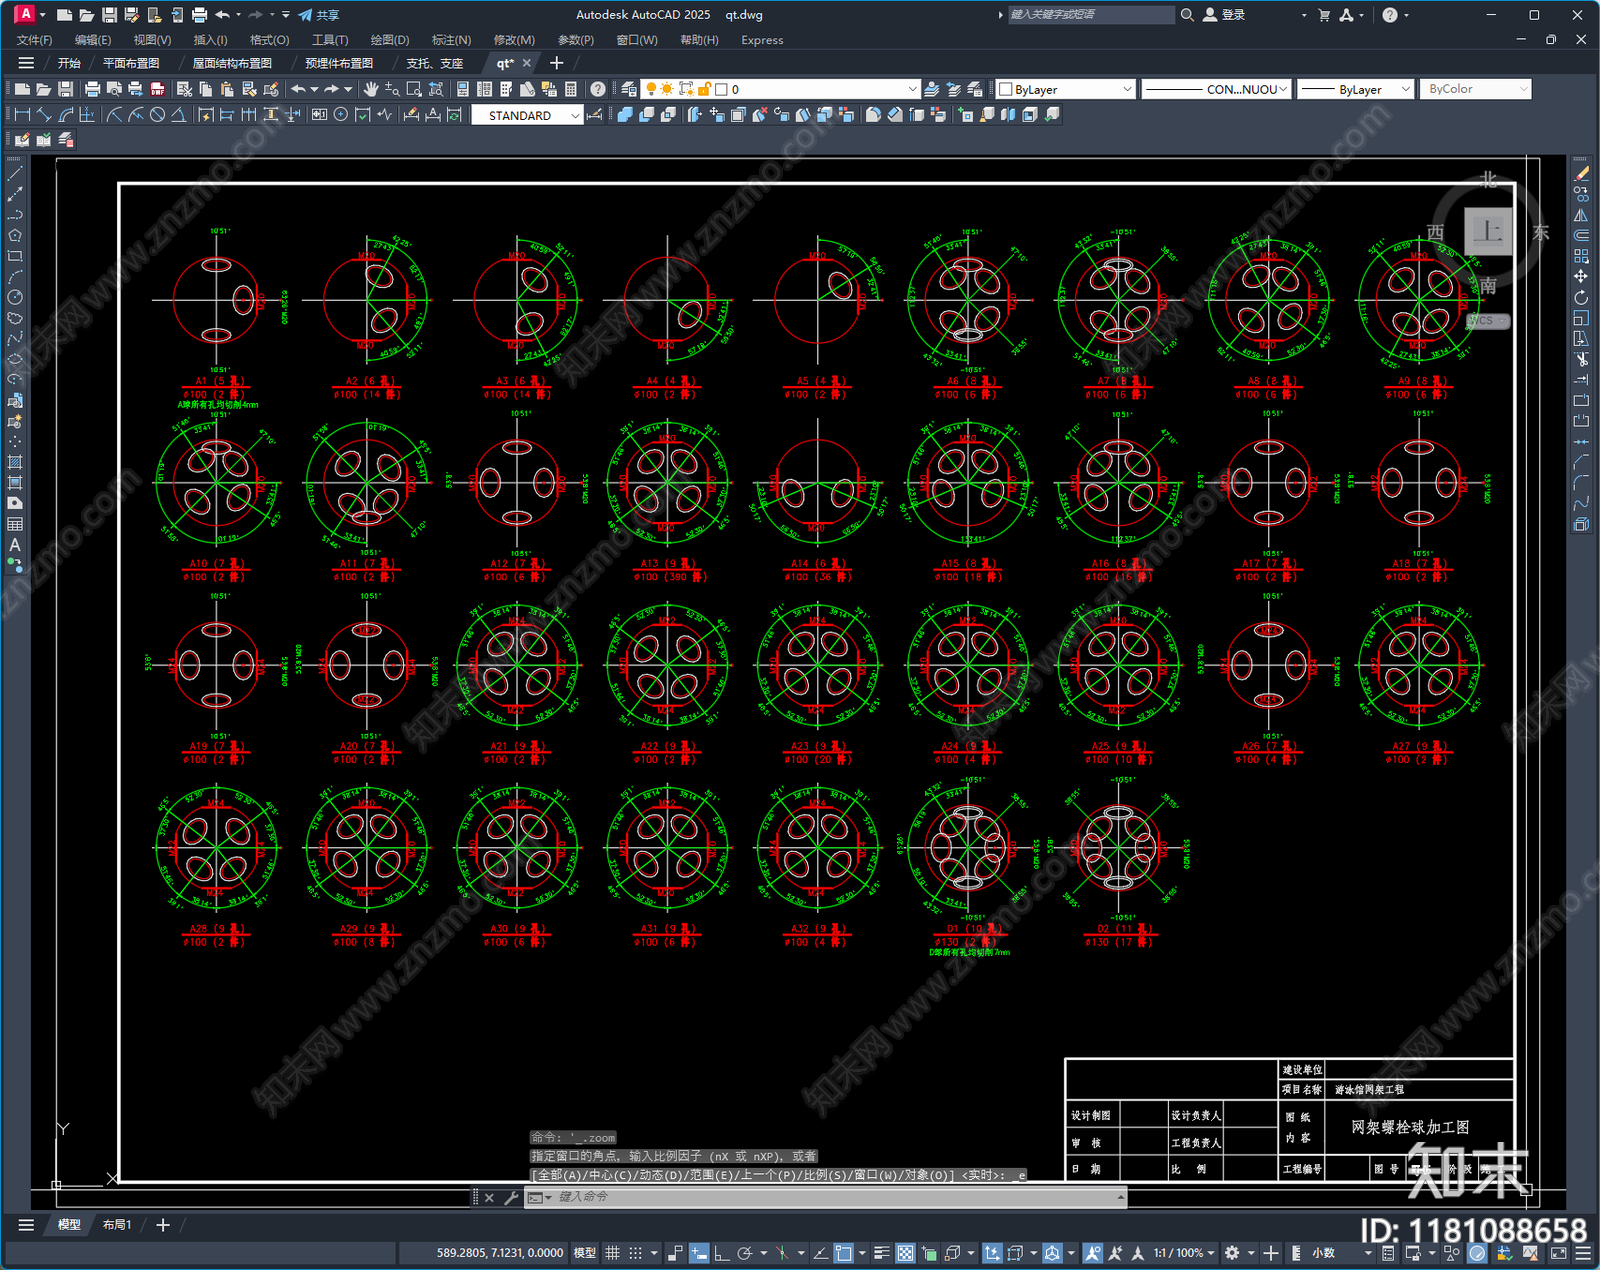
Task: Toggle lineweight display in status bar
Action: click(x=881, y=1253)
